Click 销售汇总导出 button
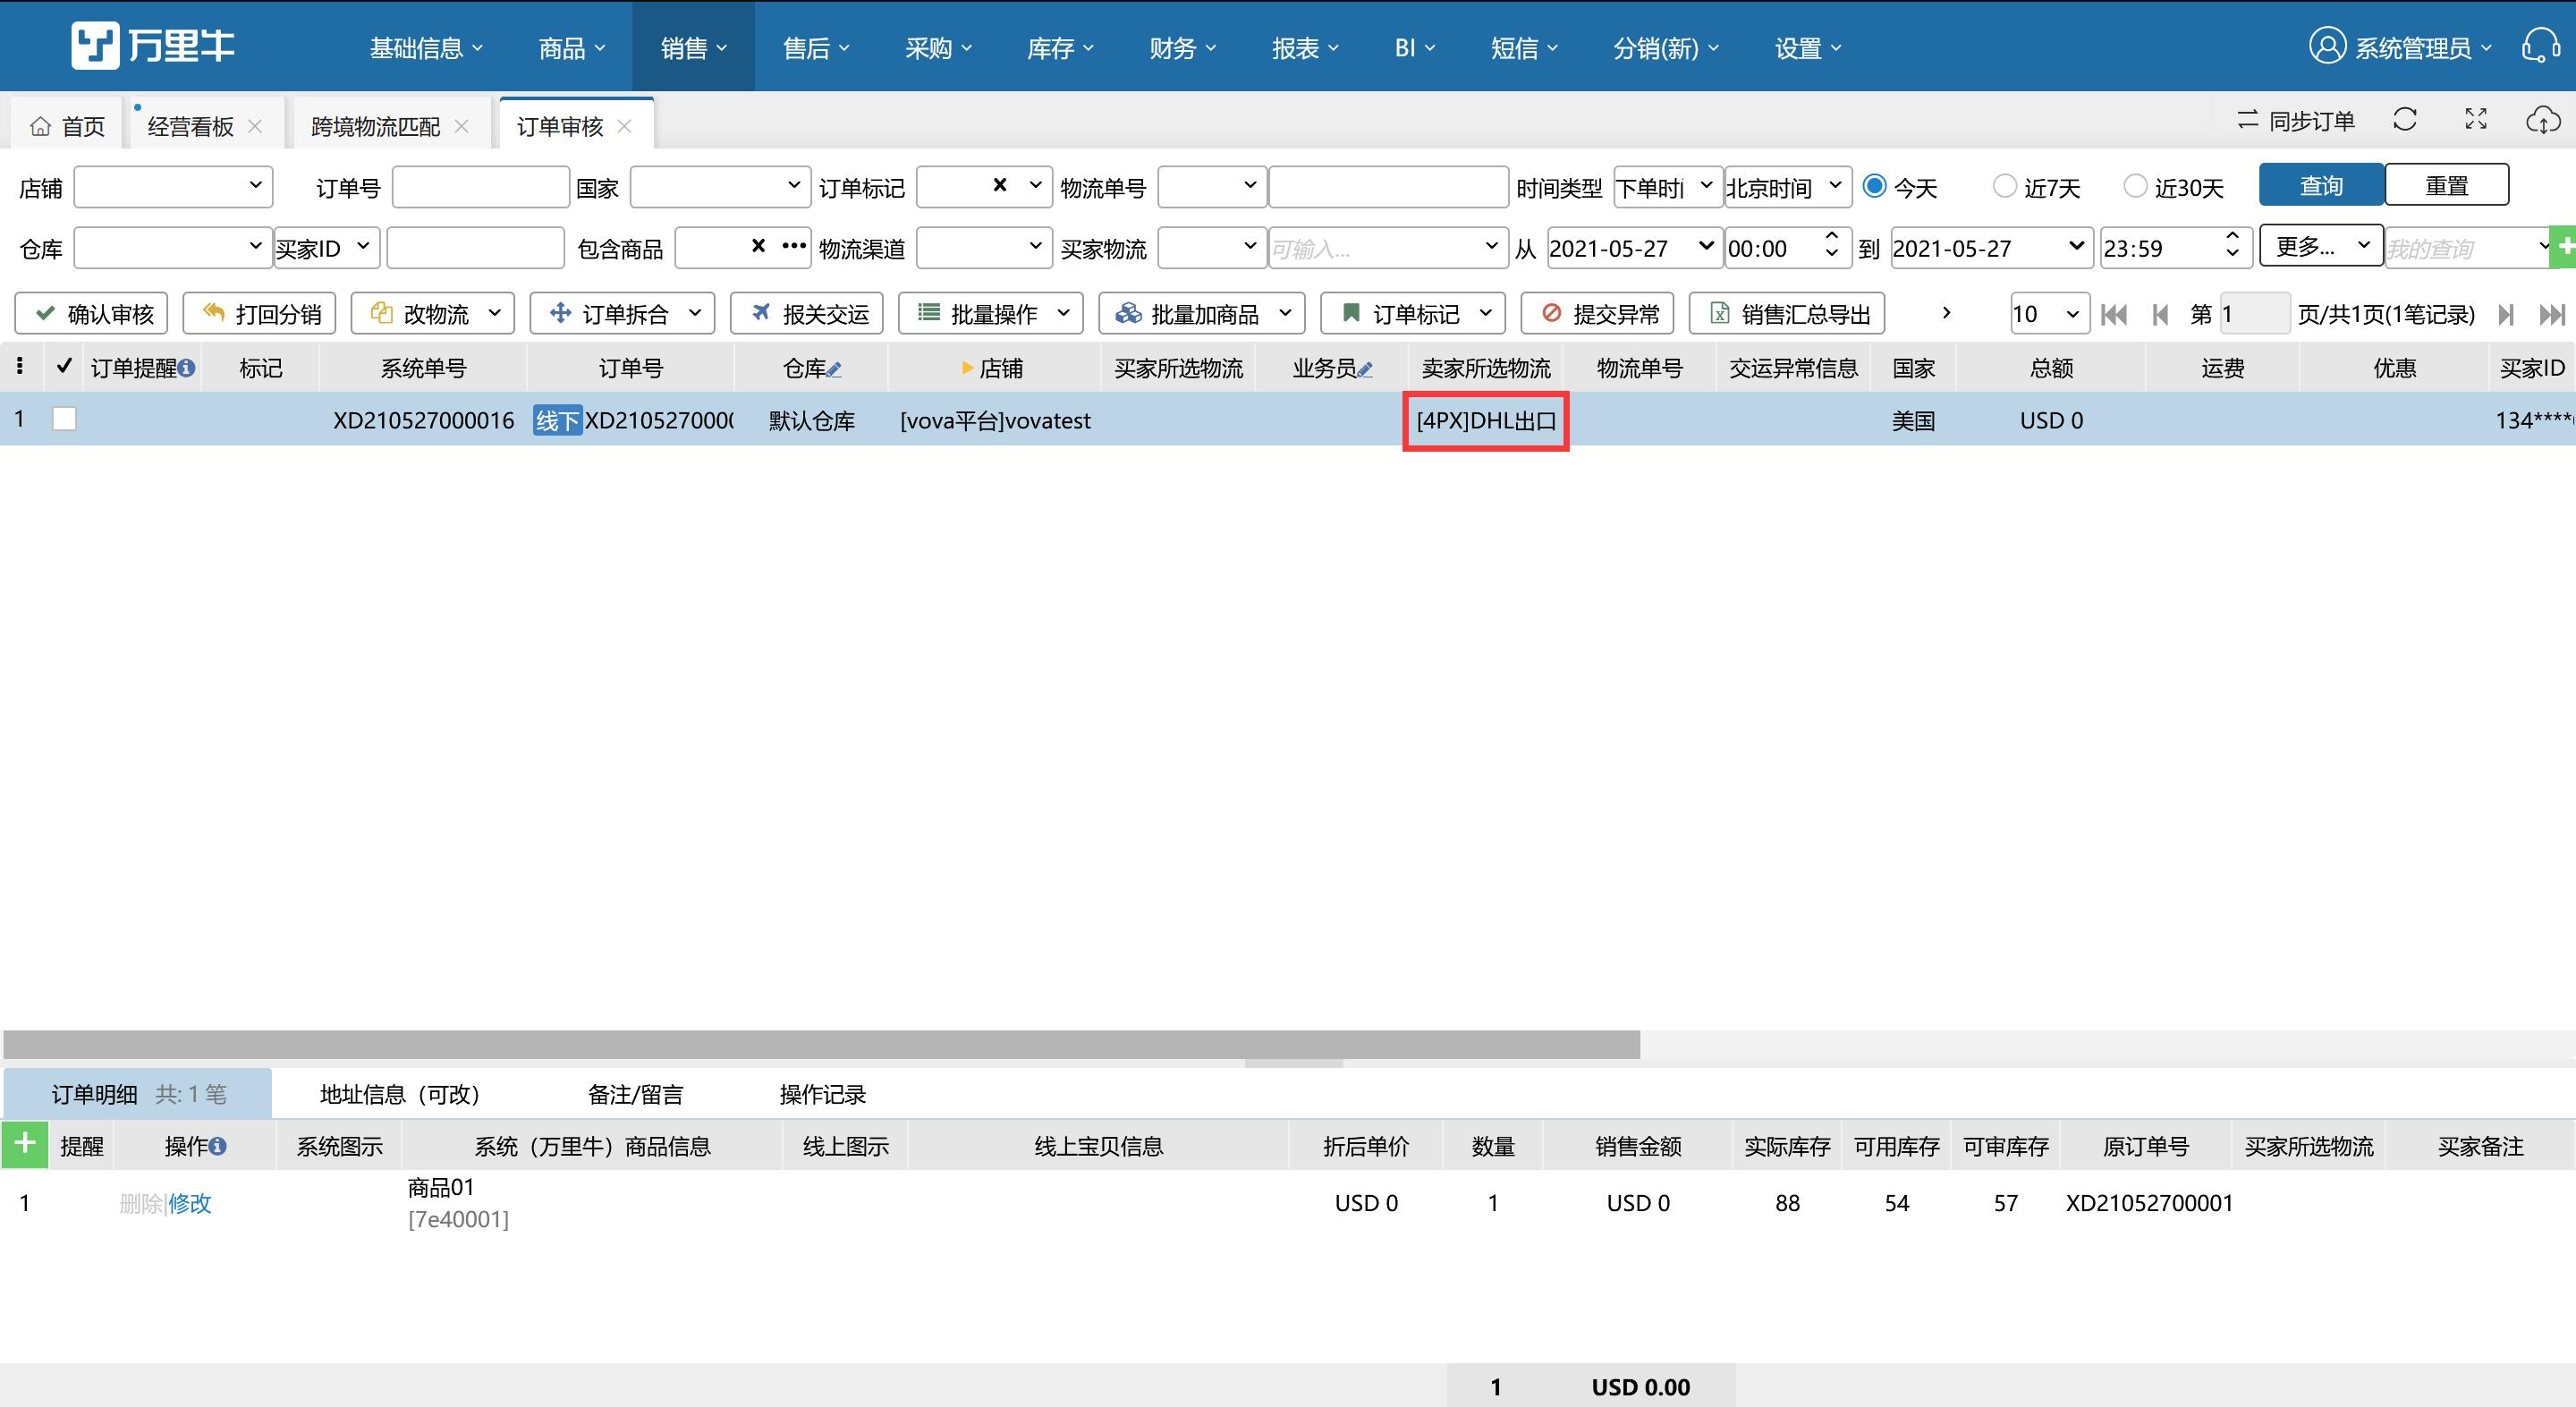The width and height of the screenshot is (2576, 1407). click(1787, 314)
